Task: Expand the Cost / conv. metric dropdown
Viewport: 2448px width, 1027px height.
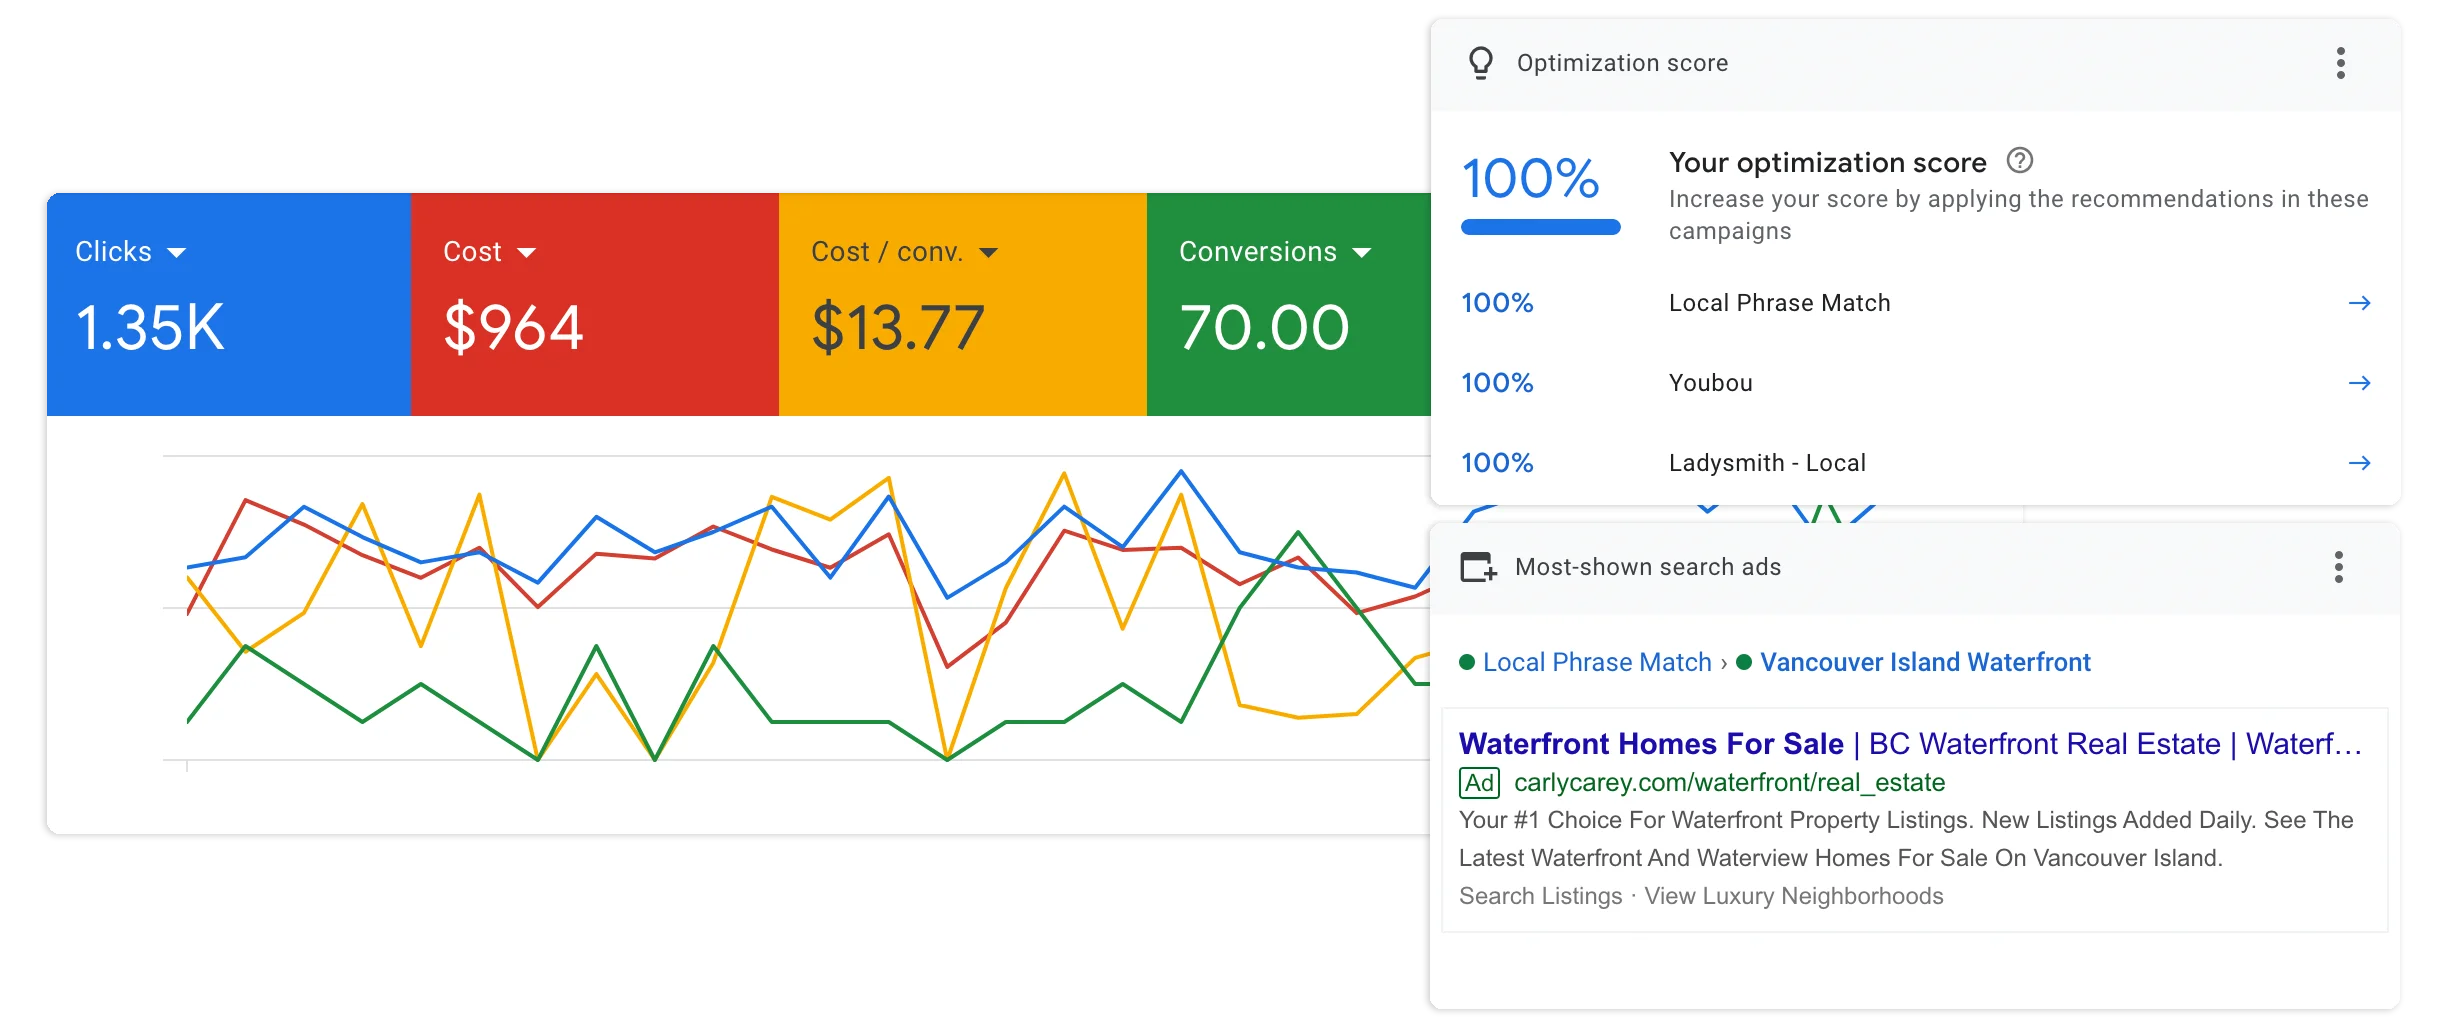Action: point(988,253)
